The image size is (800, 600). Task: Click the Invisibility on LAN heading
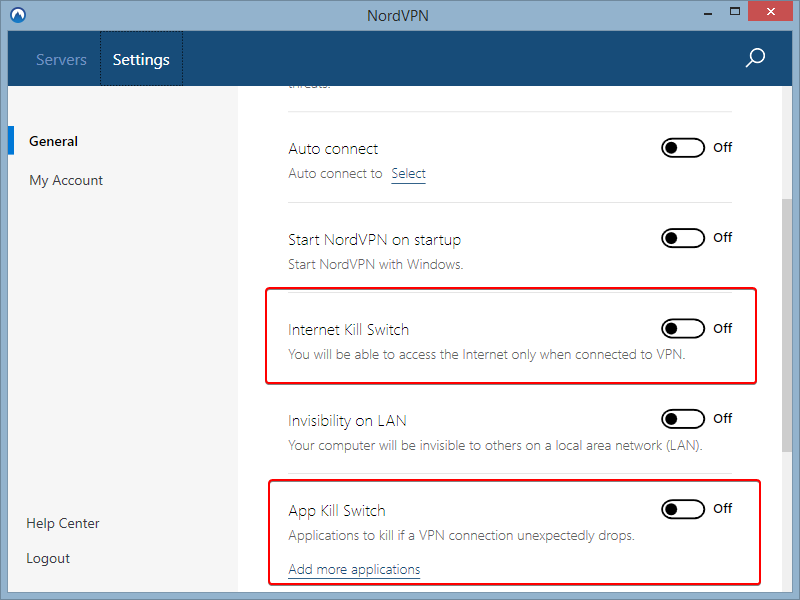coord(347,421)
